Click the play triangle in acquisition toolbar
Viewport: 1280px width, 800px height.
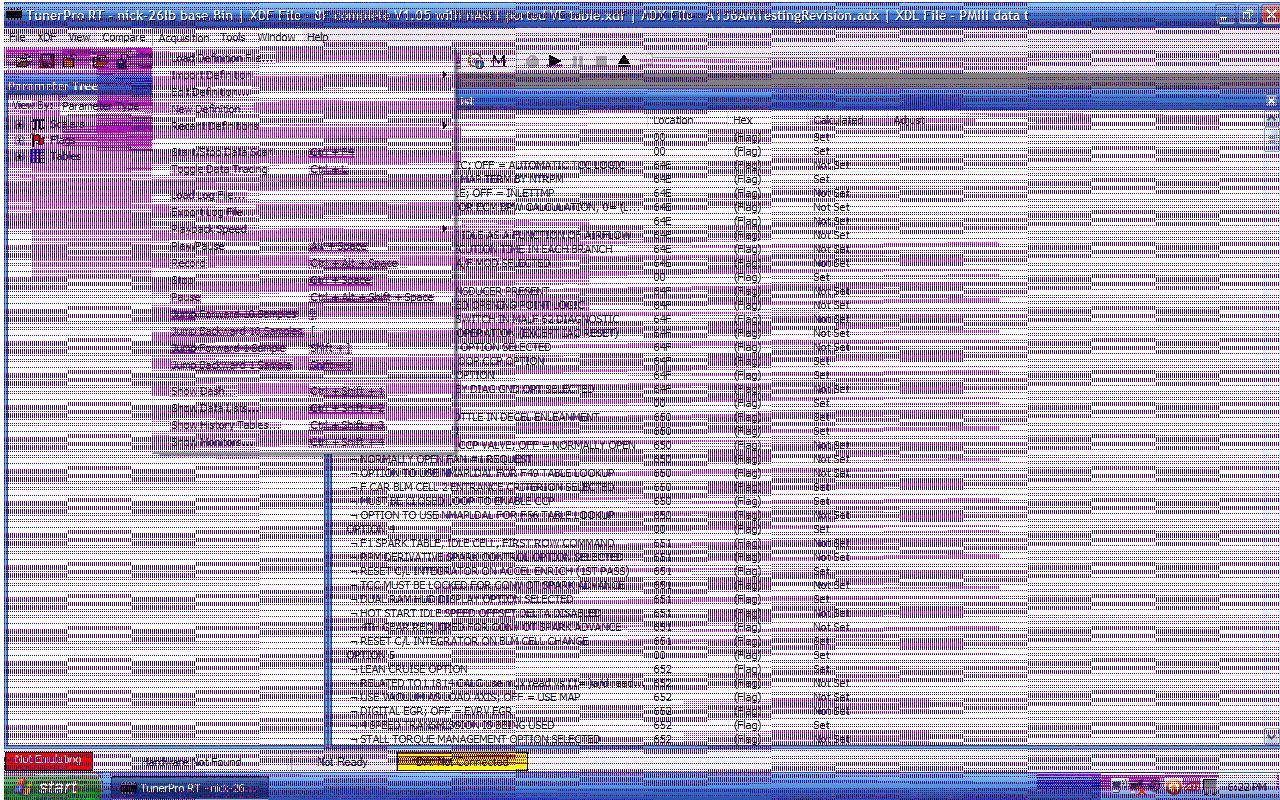pos(555,61)
